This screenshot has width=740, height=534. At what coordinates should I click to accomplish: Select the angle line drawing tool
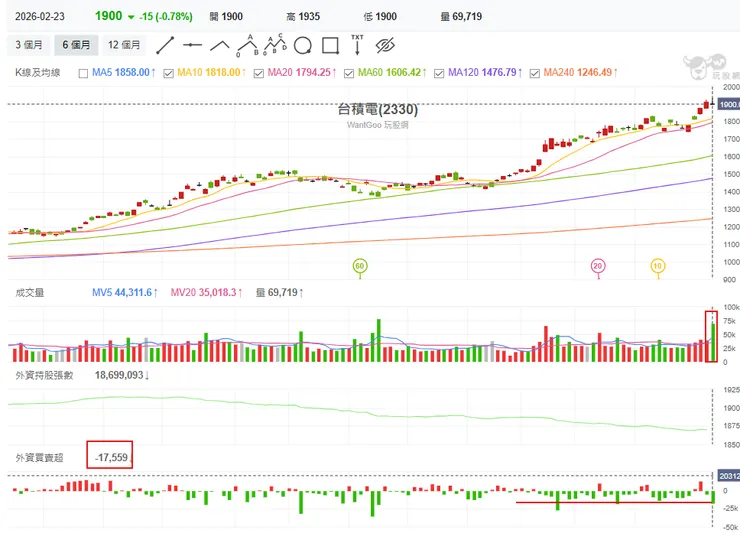(x=220, y=46)
